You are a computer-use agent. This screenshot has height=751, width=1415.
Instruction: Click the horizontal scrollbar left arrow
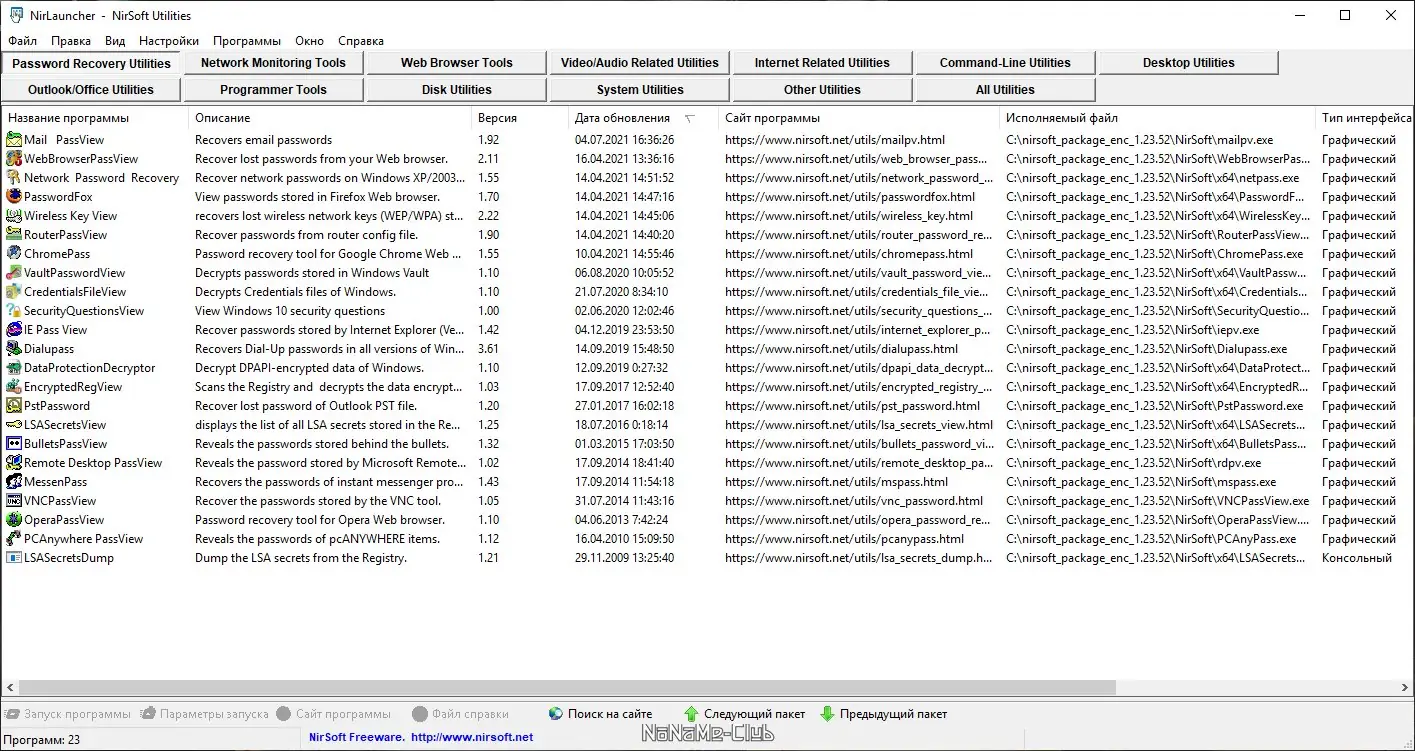click(10, 688)
